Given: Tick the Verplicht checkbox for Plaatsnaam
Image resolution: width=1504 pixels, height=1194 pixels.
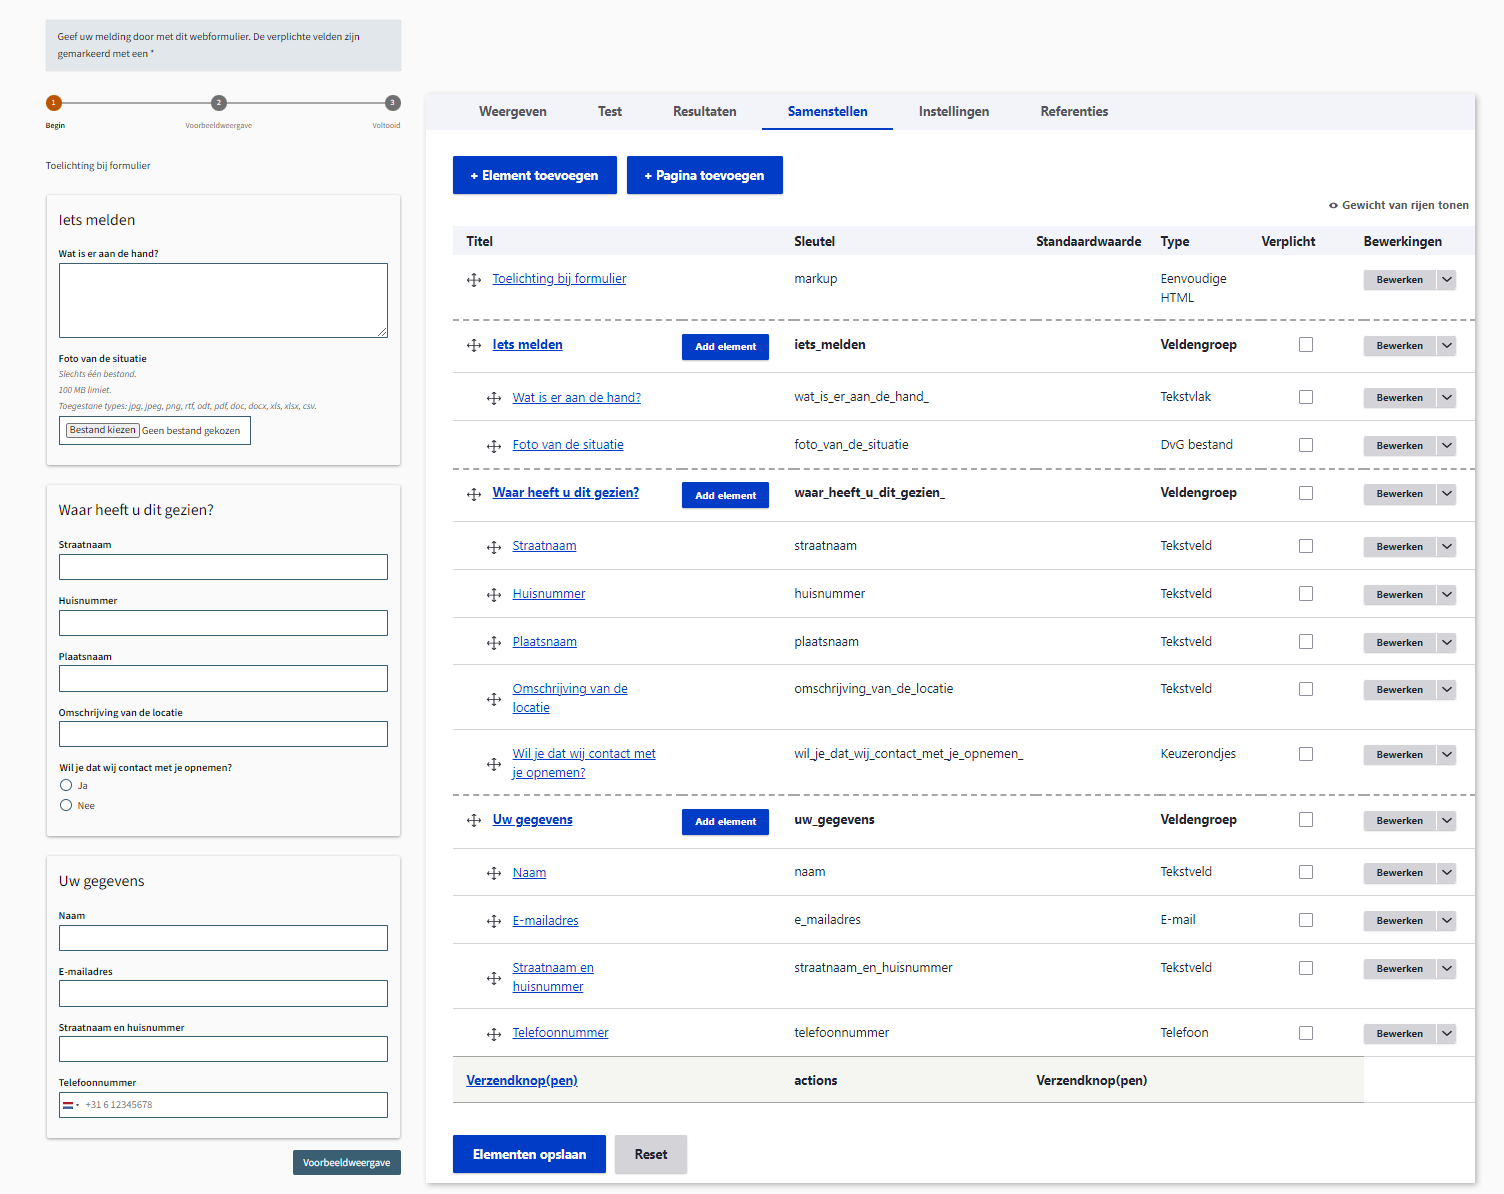Looking at the screenshot, I should (1306, 642).
